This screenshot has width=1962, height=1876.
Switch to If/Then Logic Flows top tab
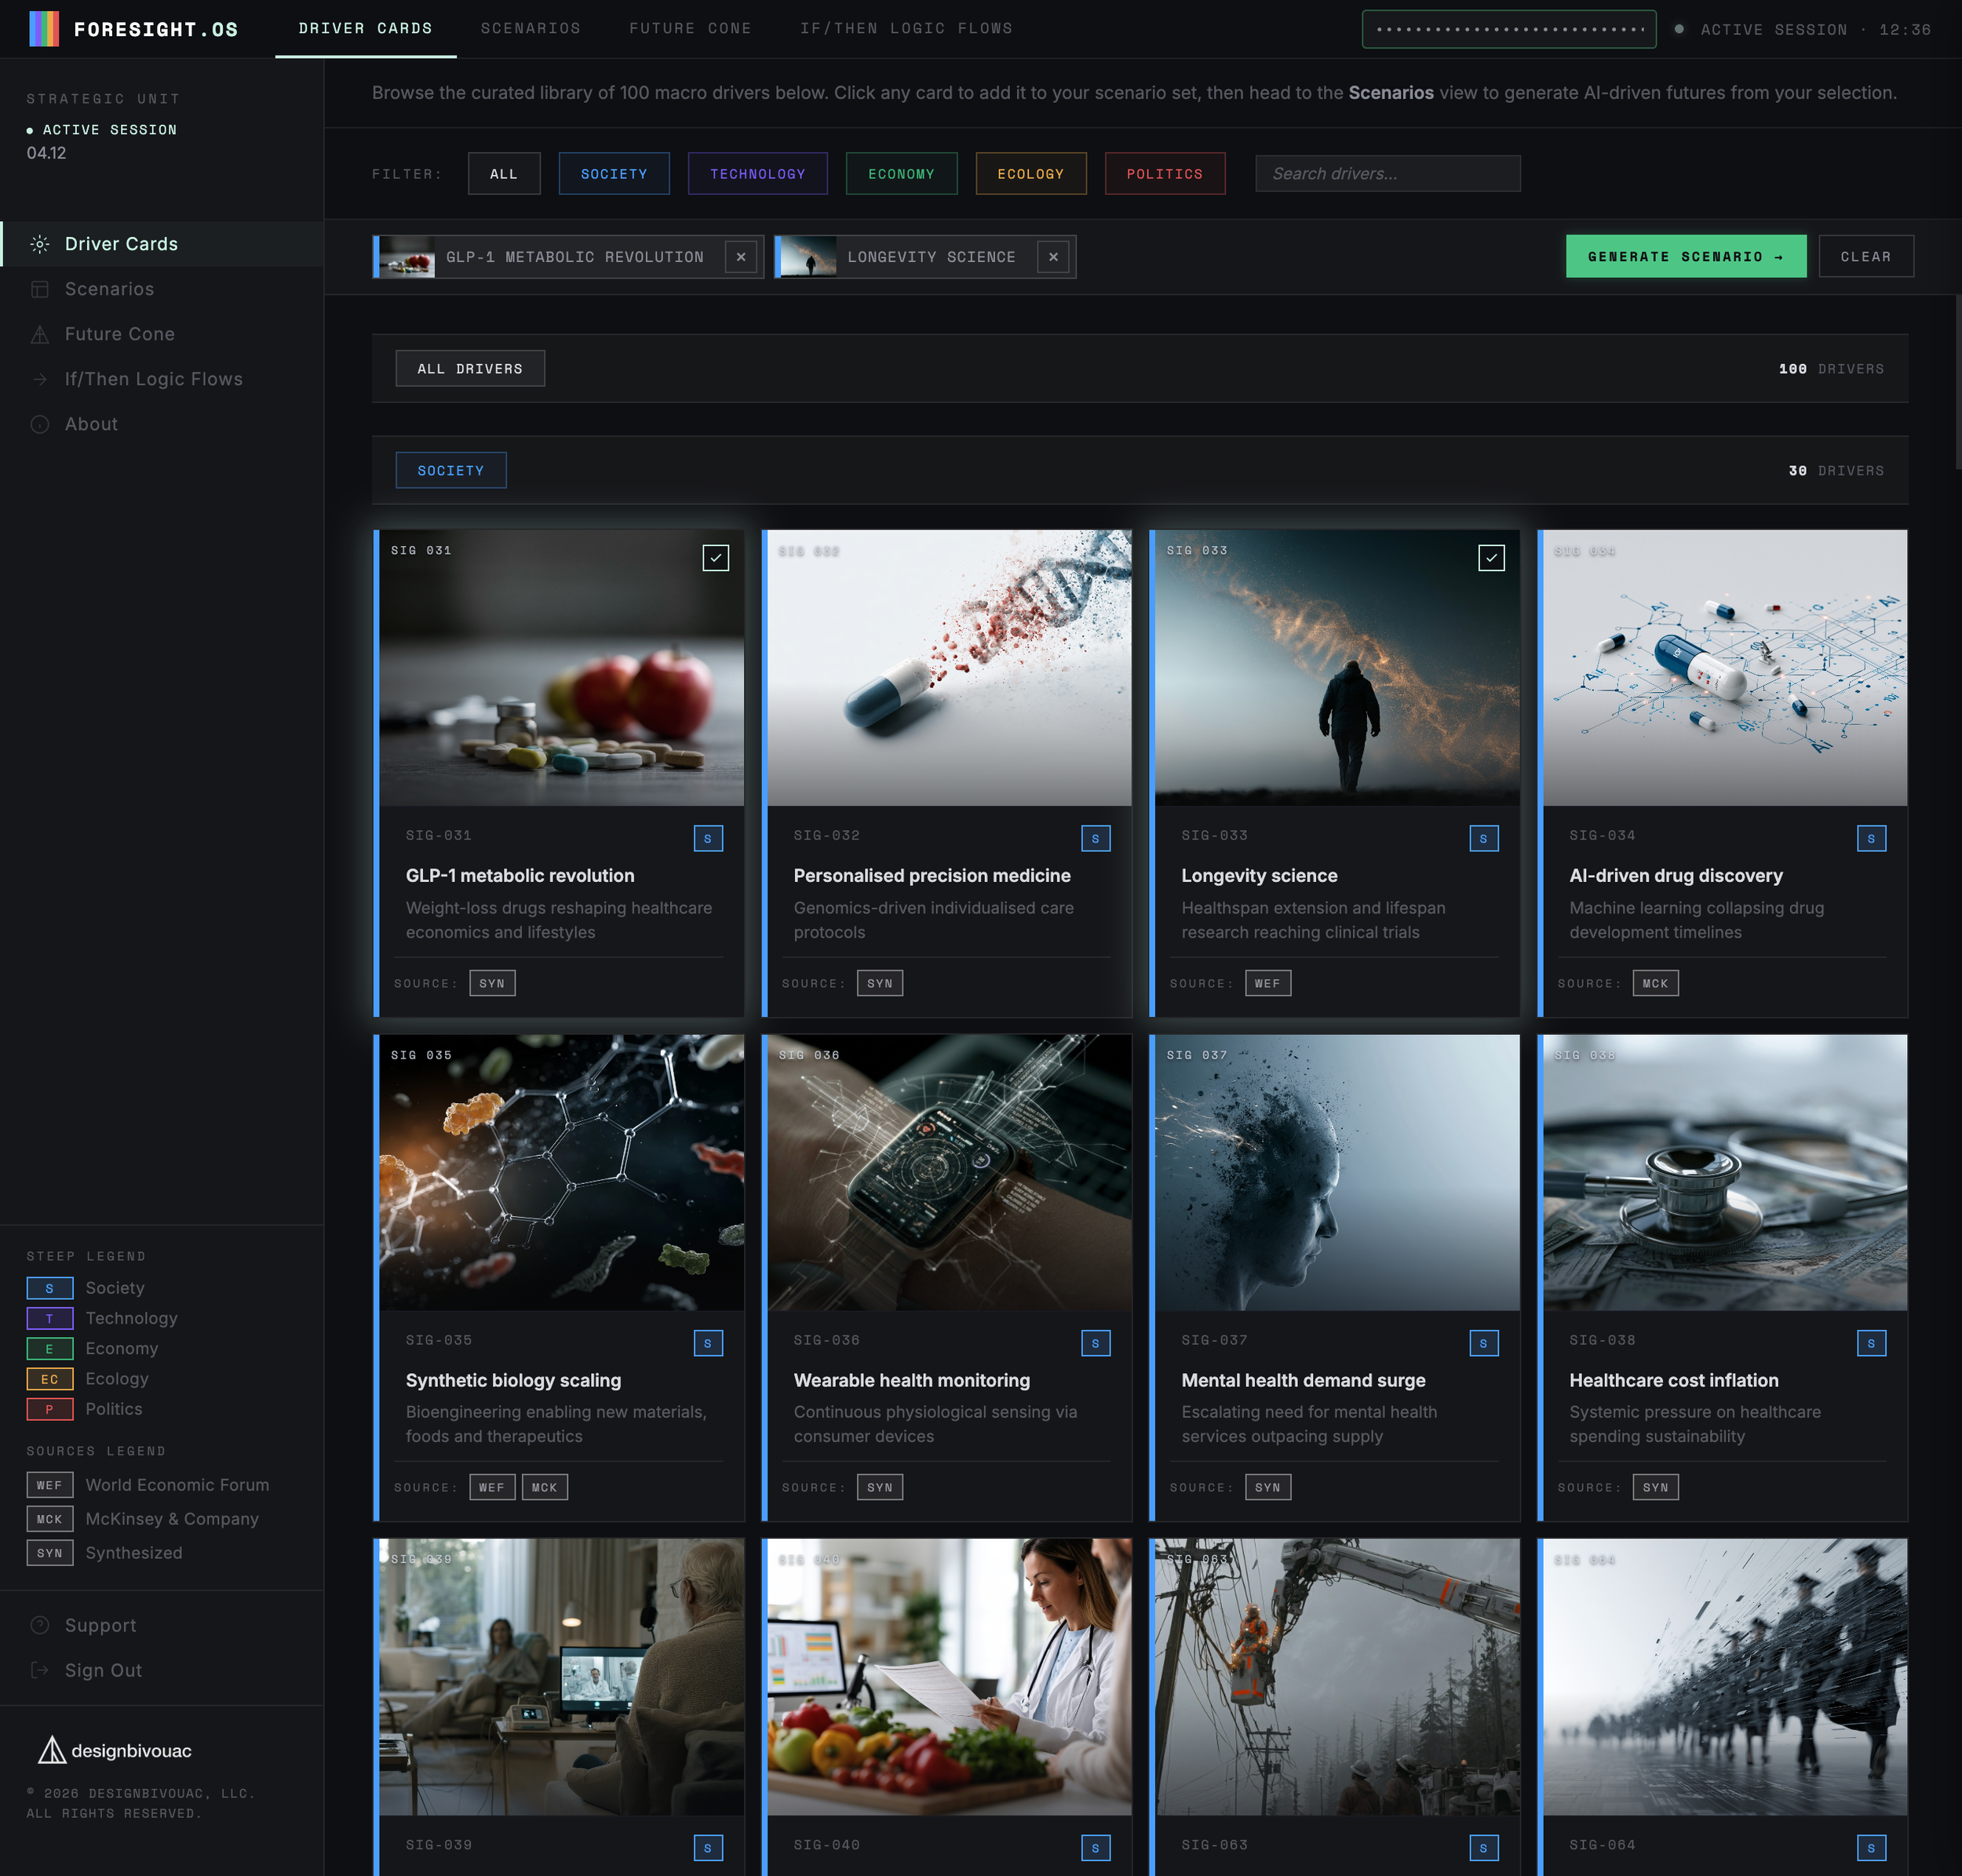click(x=907, y=29)
